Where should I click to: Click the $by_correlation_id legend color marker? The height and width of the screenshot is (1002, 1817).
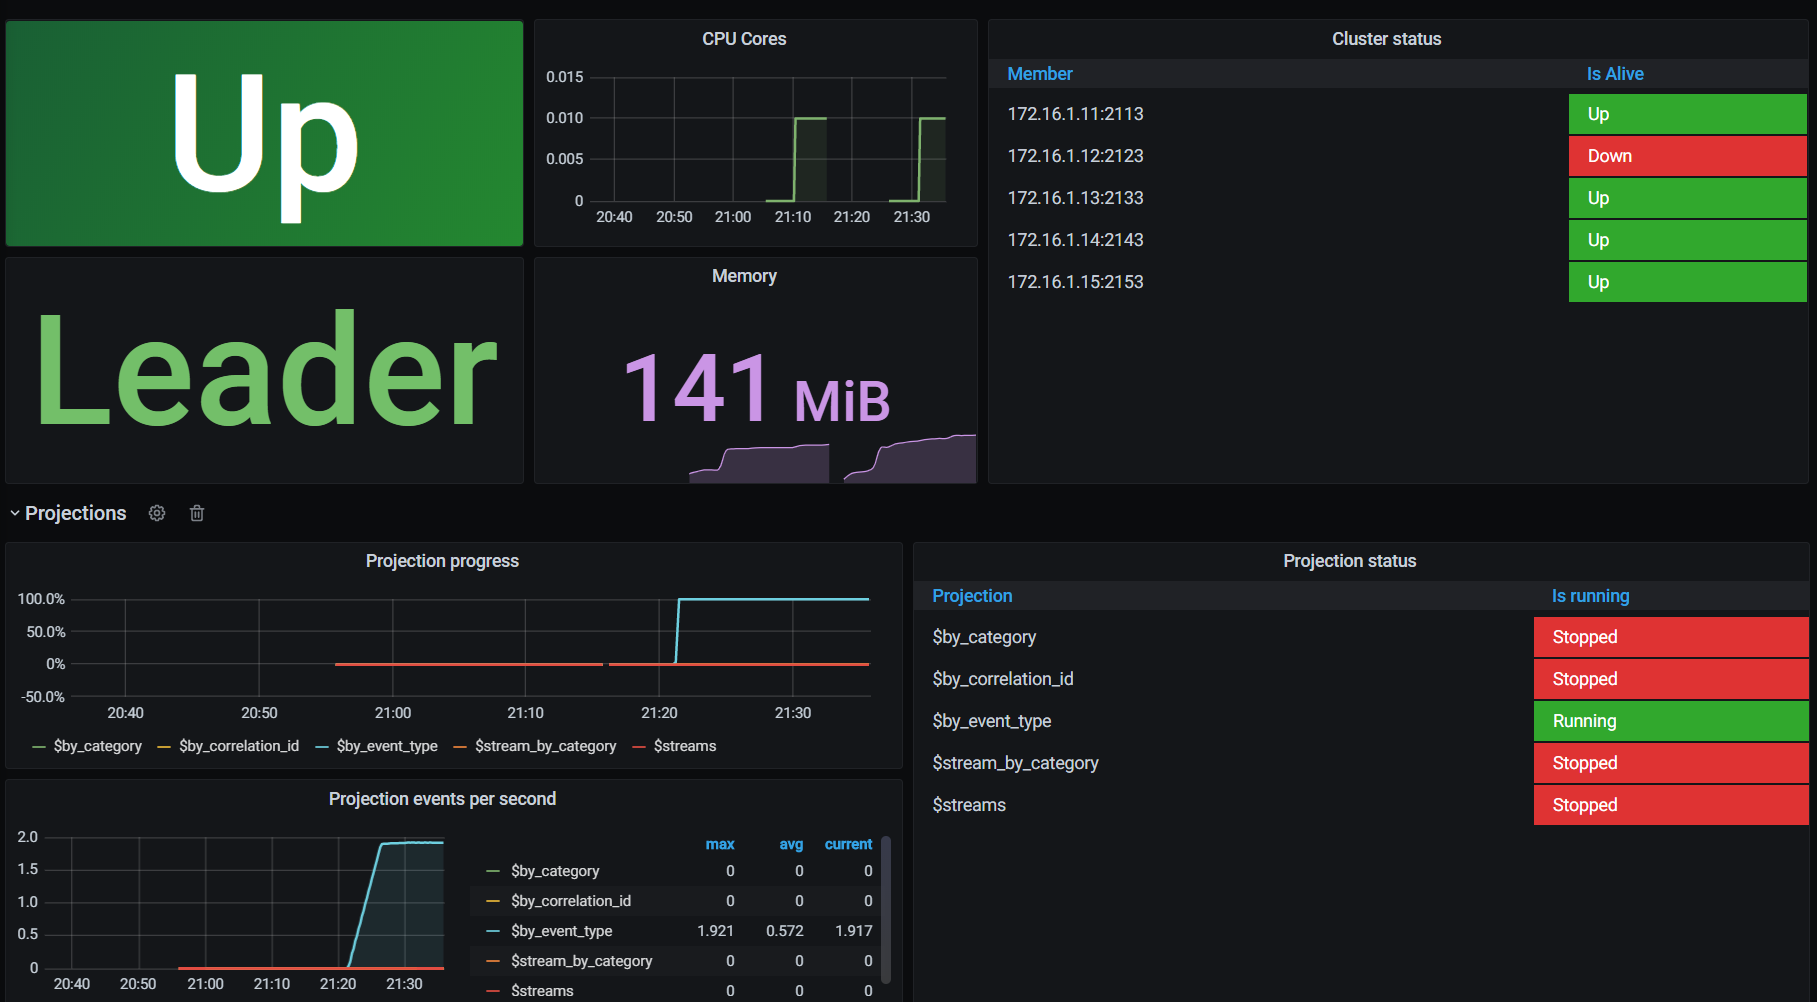(163, 746)
